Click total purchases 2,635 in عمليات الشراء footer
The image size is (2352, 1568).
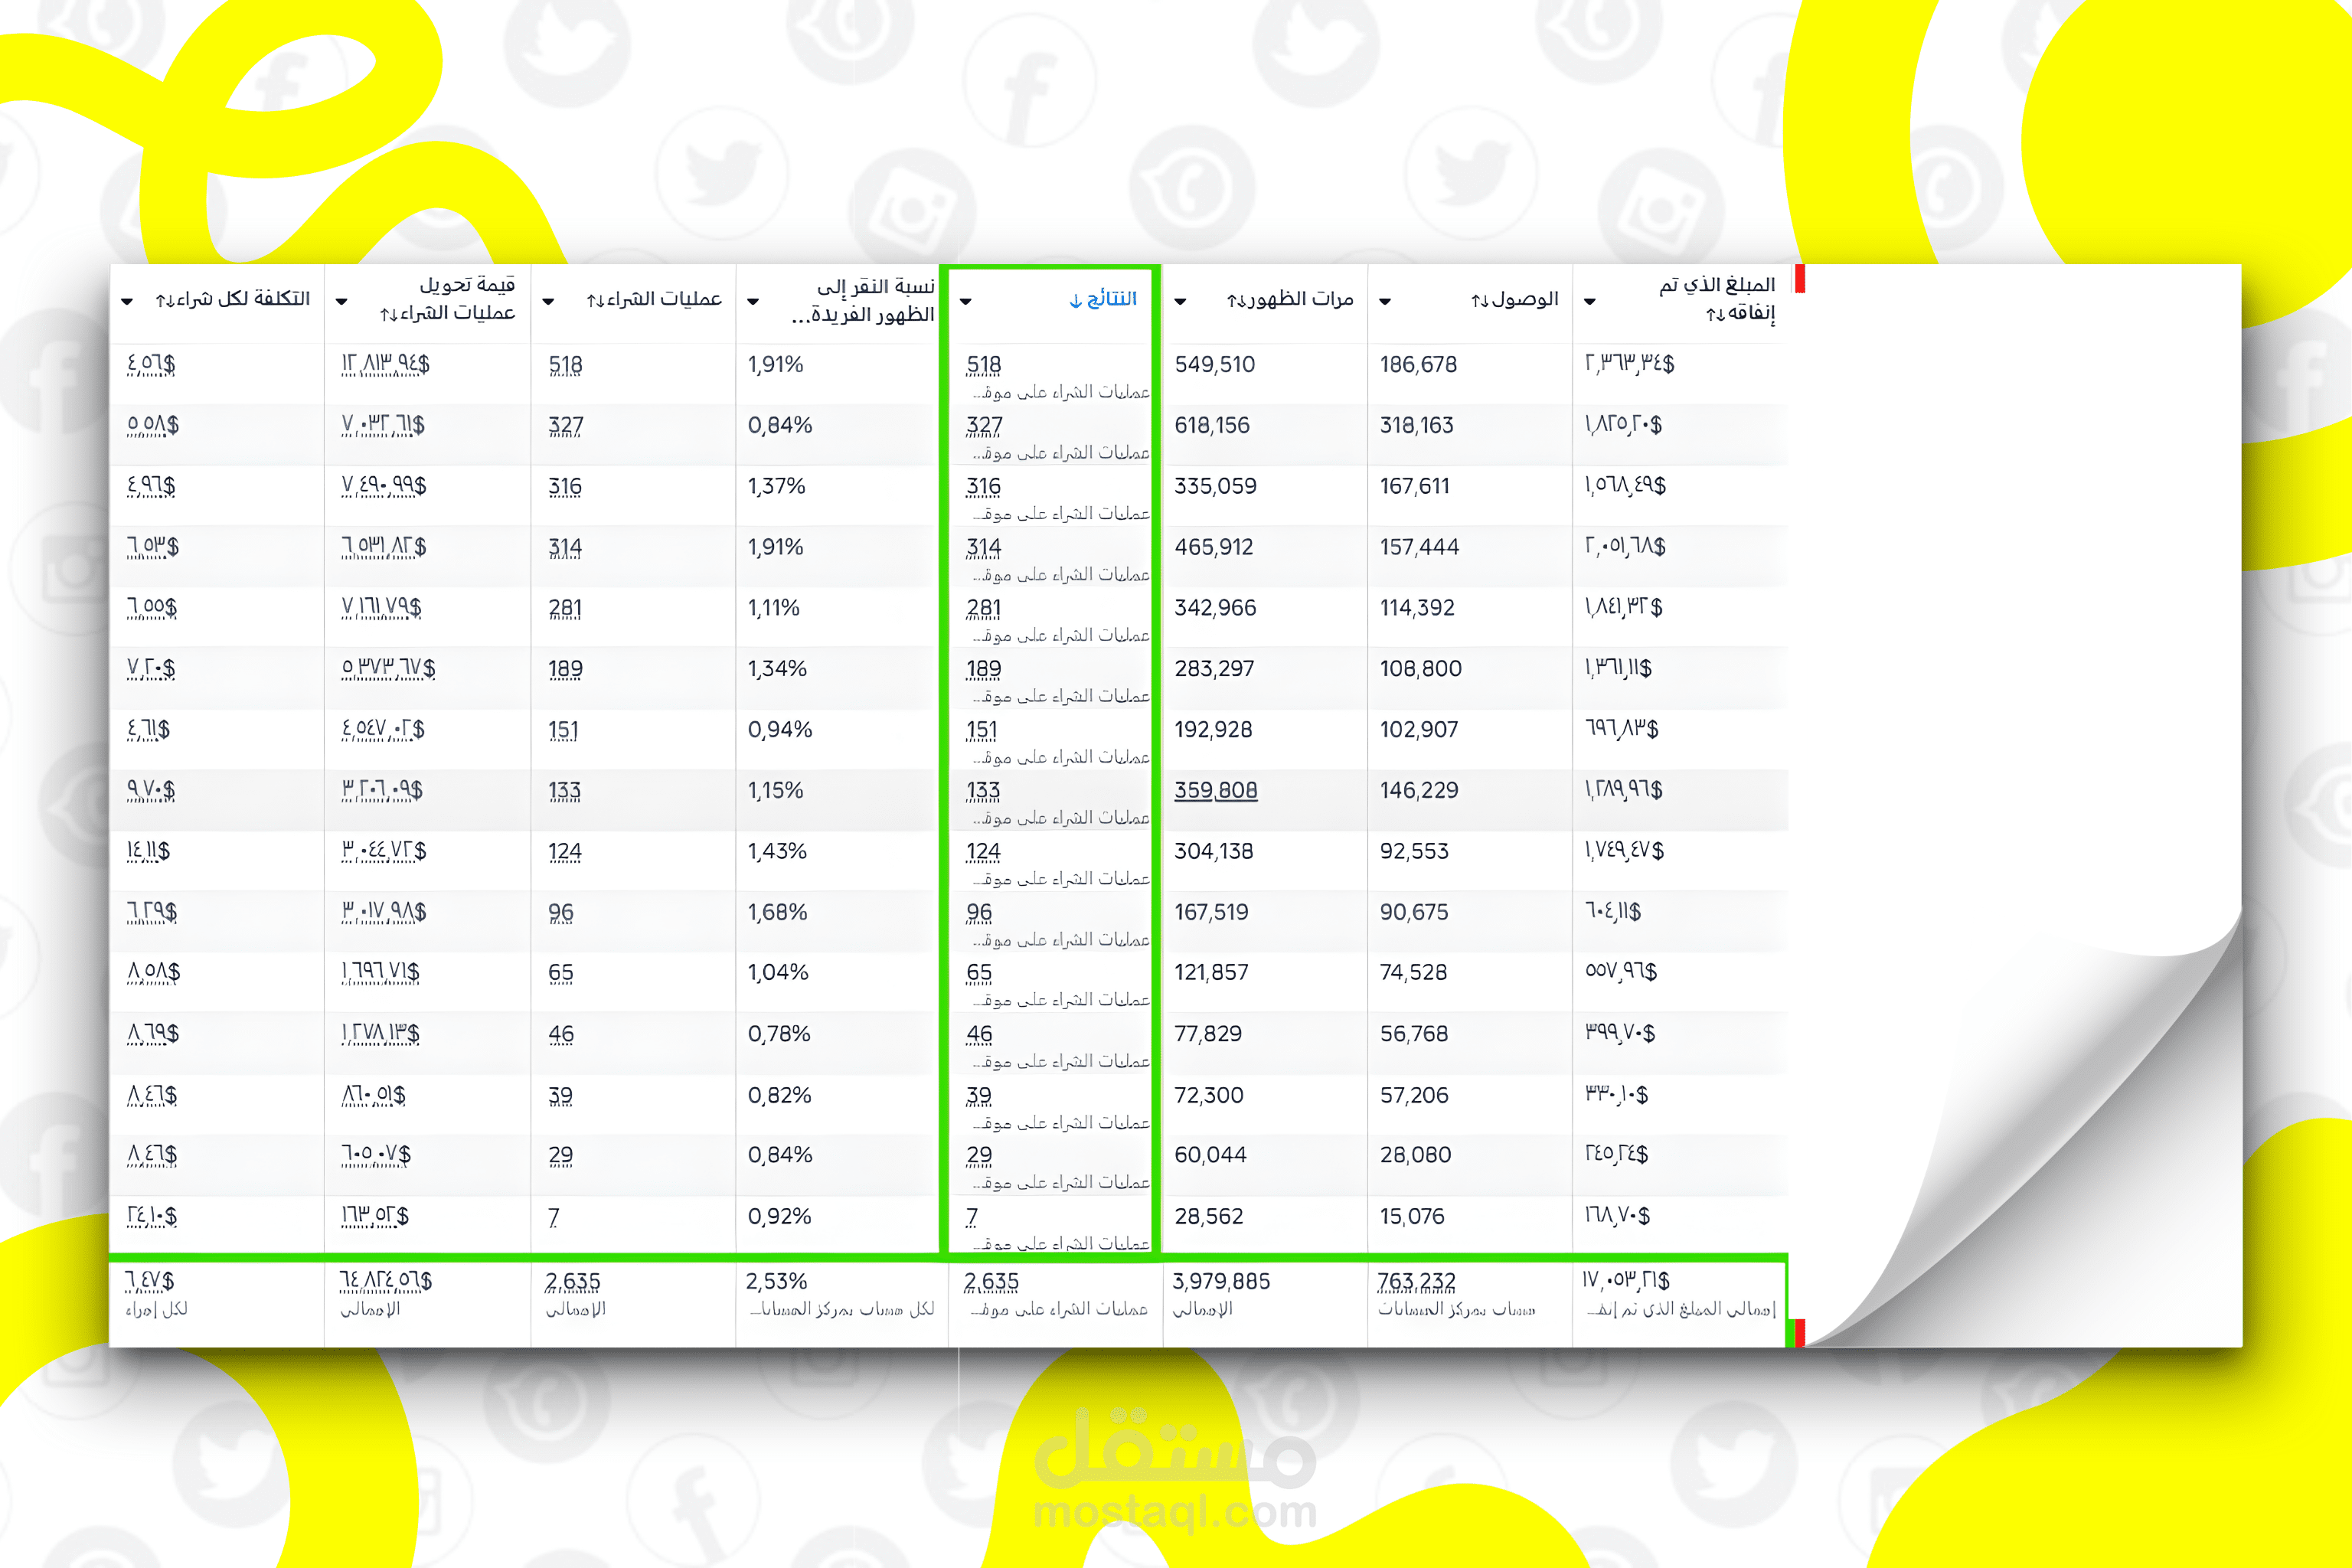pos(572,1281)
